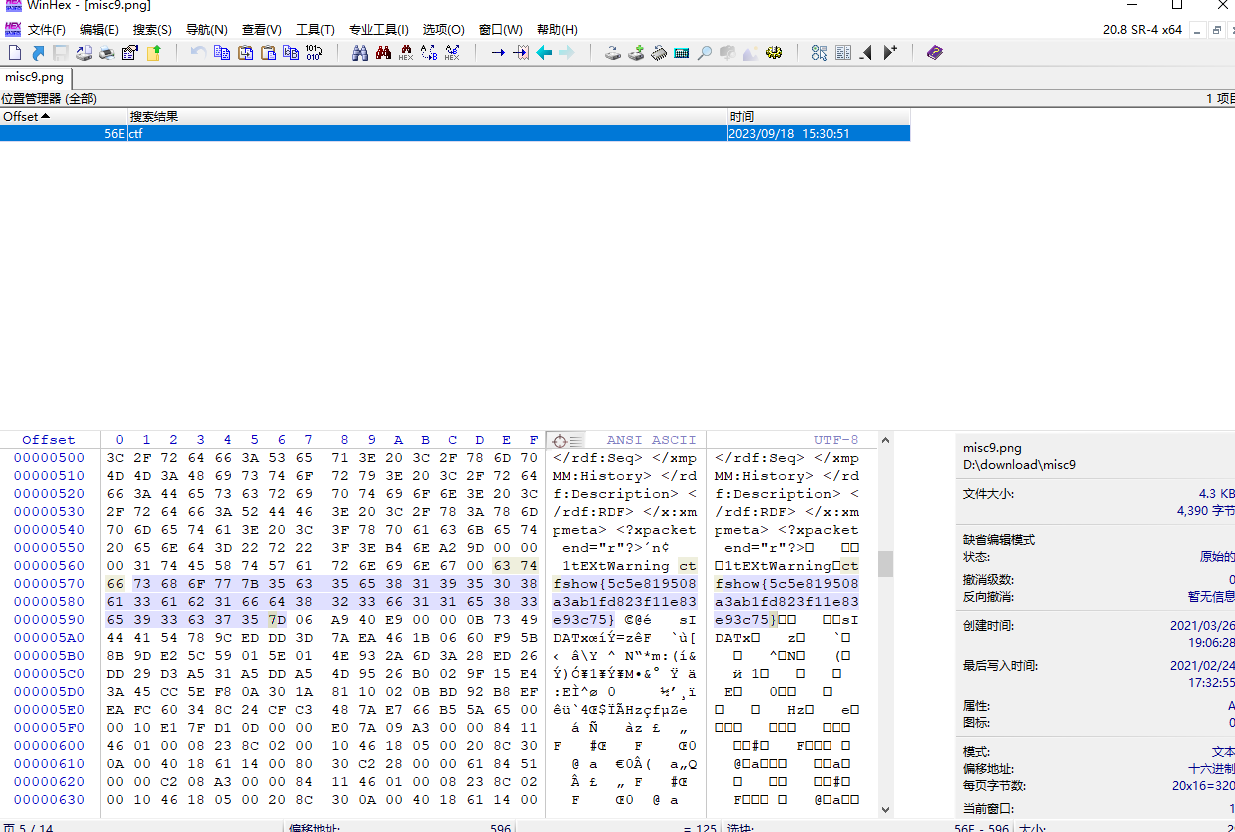Viewport: 1235px width, 832px height.
Task: Click the Open Disk toolbar icon
Action: 613,53
